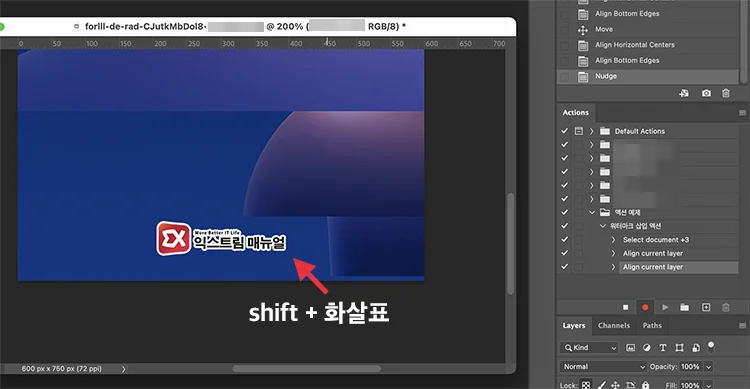750x389 pixels.
Task: Lock image pixels brush icon
Action: tap(602, 385)
